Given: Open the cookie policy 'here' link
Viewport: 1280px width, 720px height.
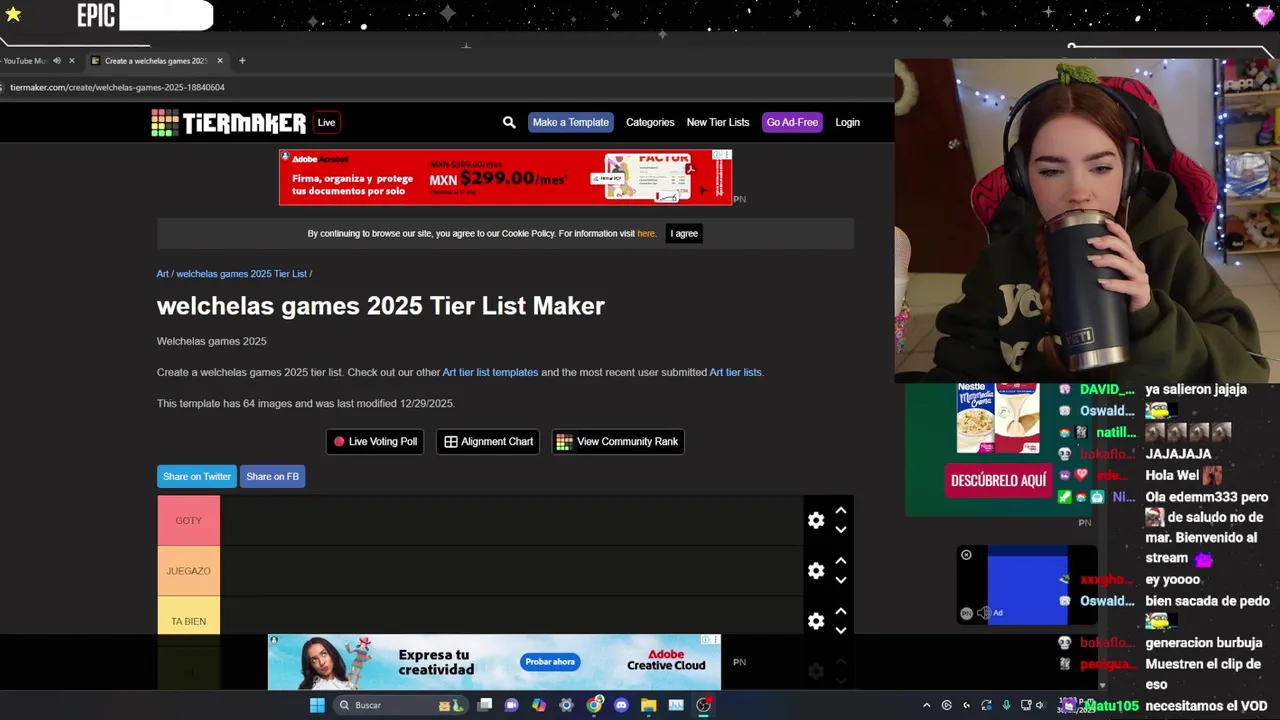Looking at the screenshot, I should coord(646,233).
